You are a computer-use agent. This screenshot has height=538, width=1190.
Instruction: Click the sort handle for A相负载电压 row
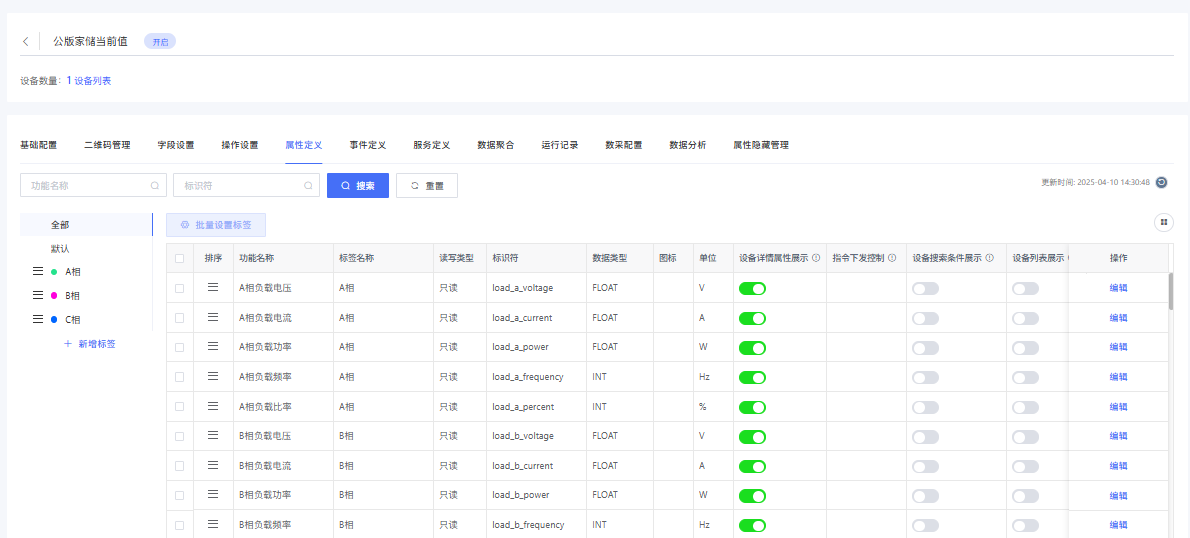tap(212, 288)
